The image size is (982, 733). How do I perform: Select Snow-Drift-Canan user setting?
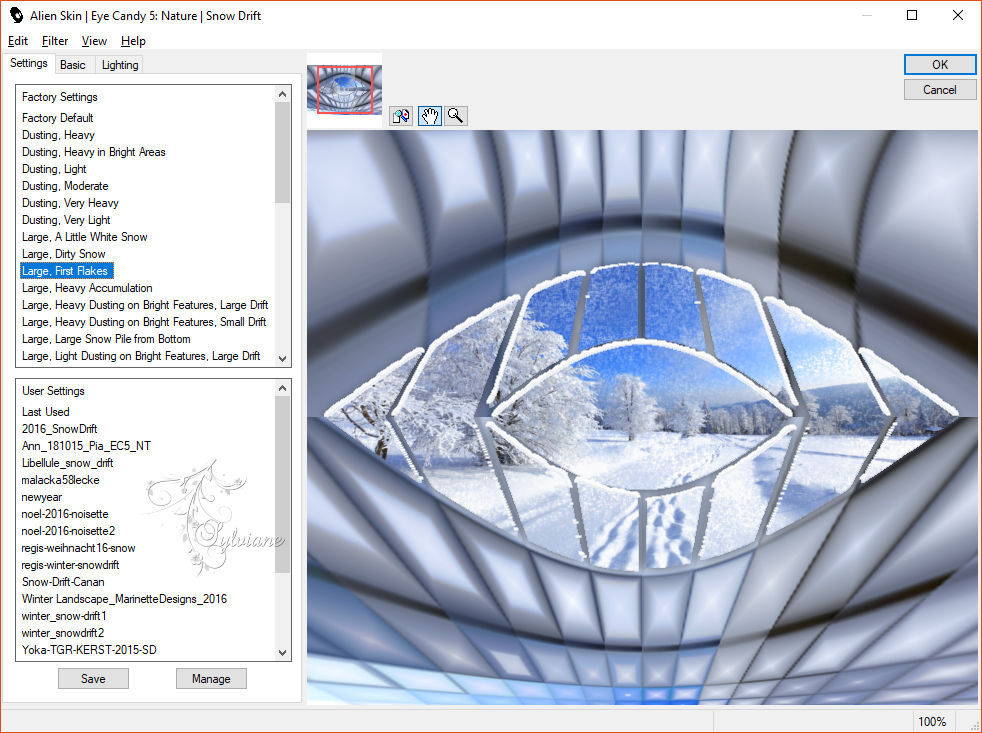tap(63, 581)
